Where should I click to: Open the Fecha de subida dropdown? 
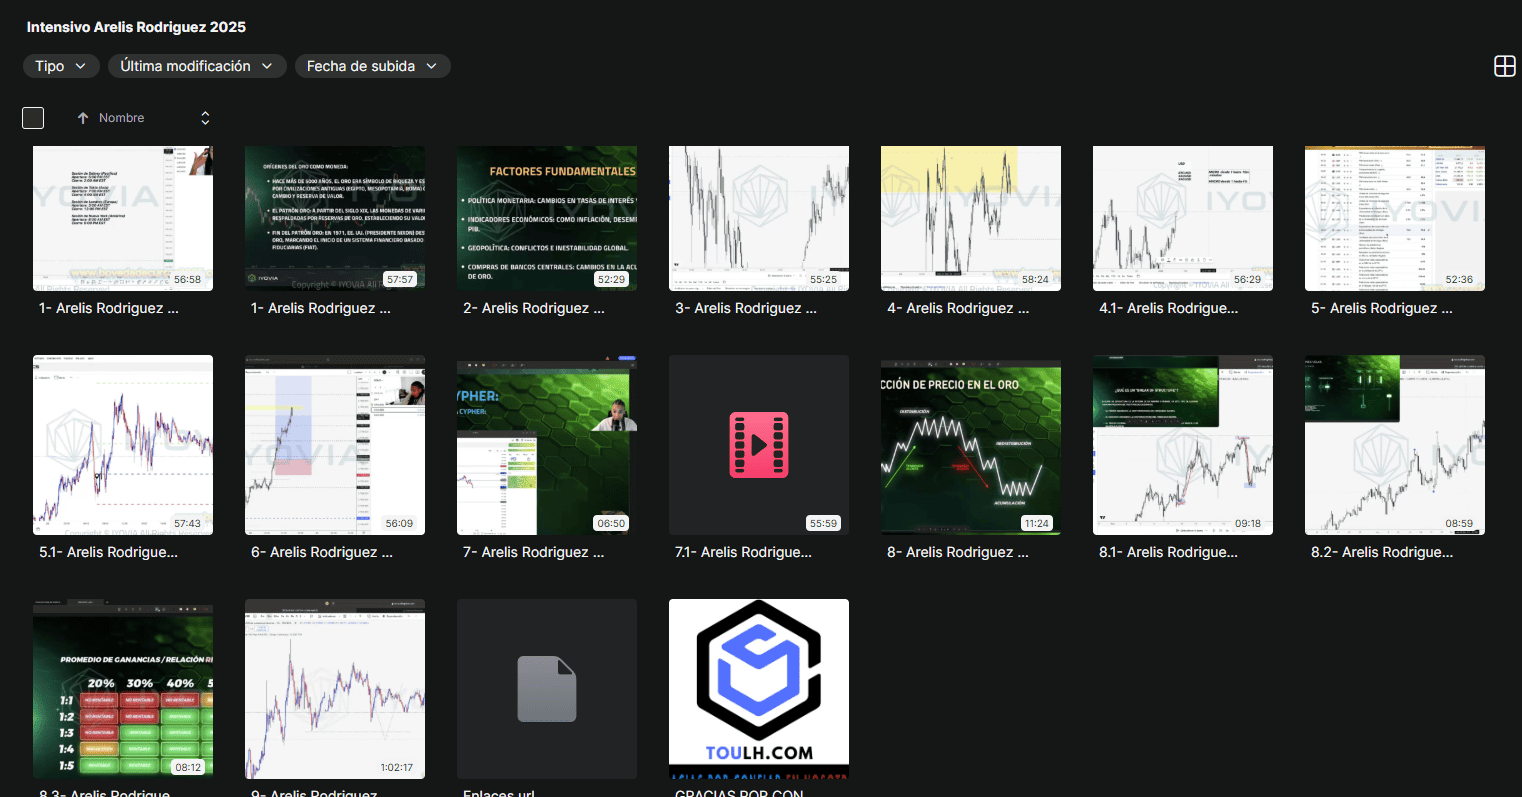pyautogui.click(x=371, y=66)
